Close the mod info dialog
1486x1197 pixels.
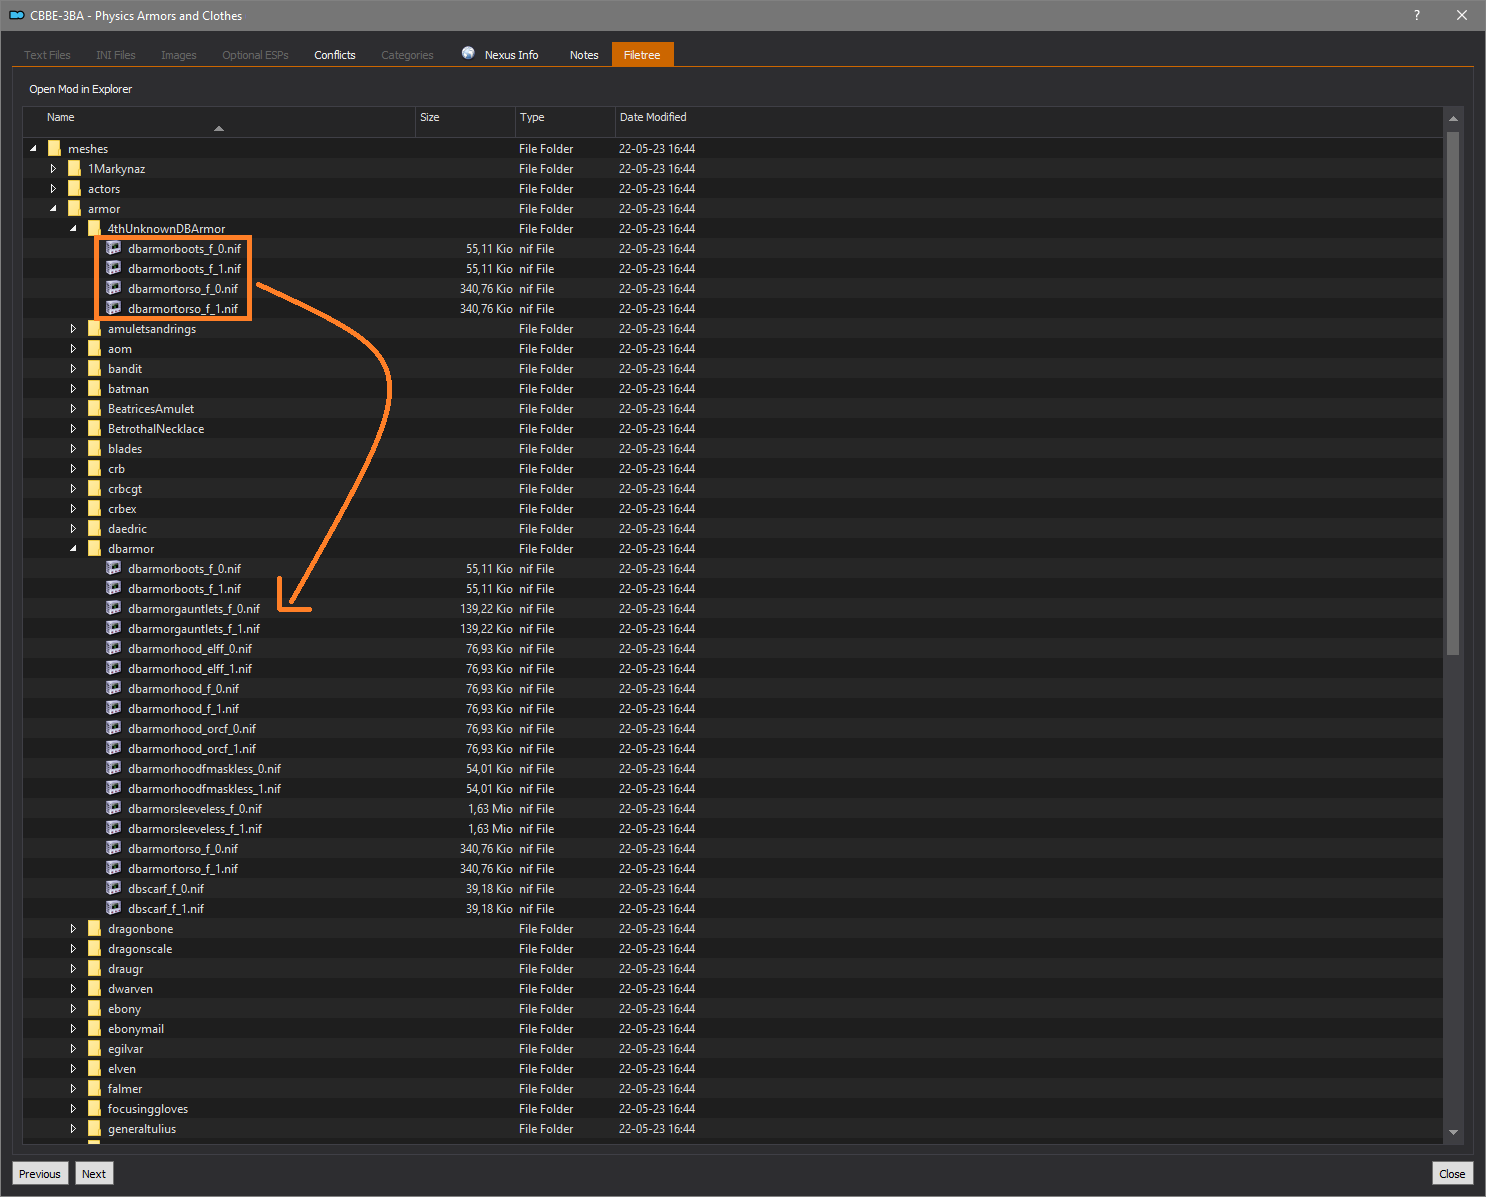tap(1452, 1173)
